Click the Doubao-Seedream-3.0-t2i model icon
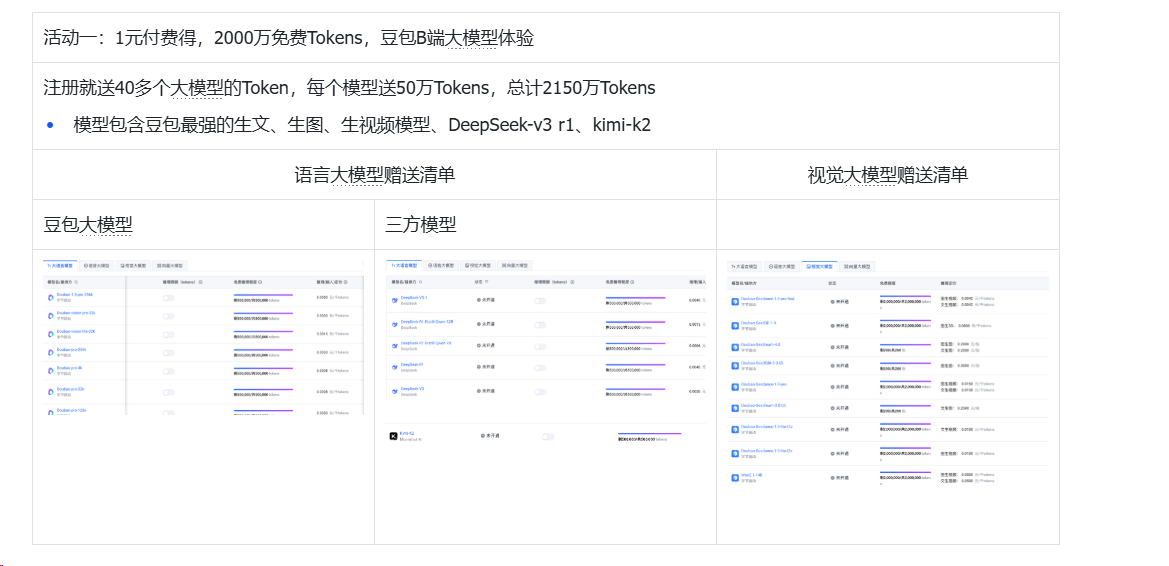Image resolution: width=1169 pixels, height=566 pixels. (735, 409)
